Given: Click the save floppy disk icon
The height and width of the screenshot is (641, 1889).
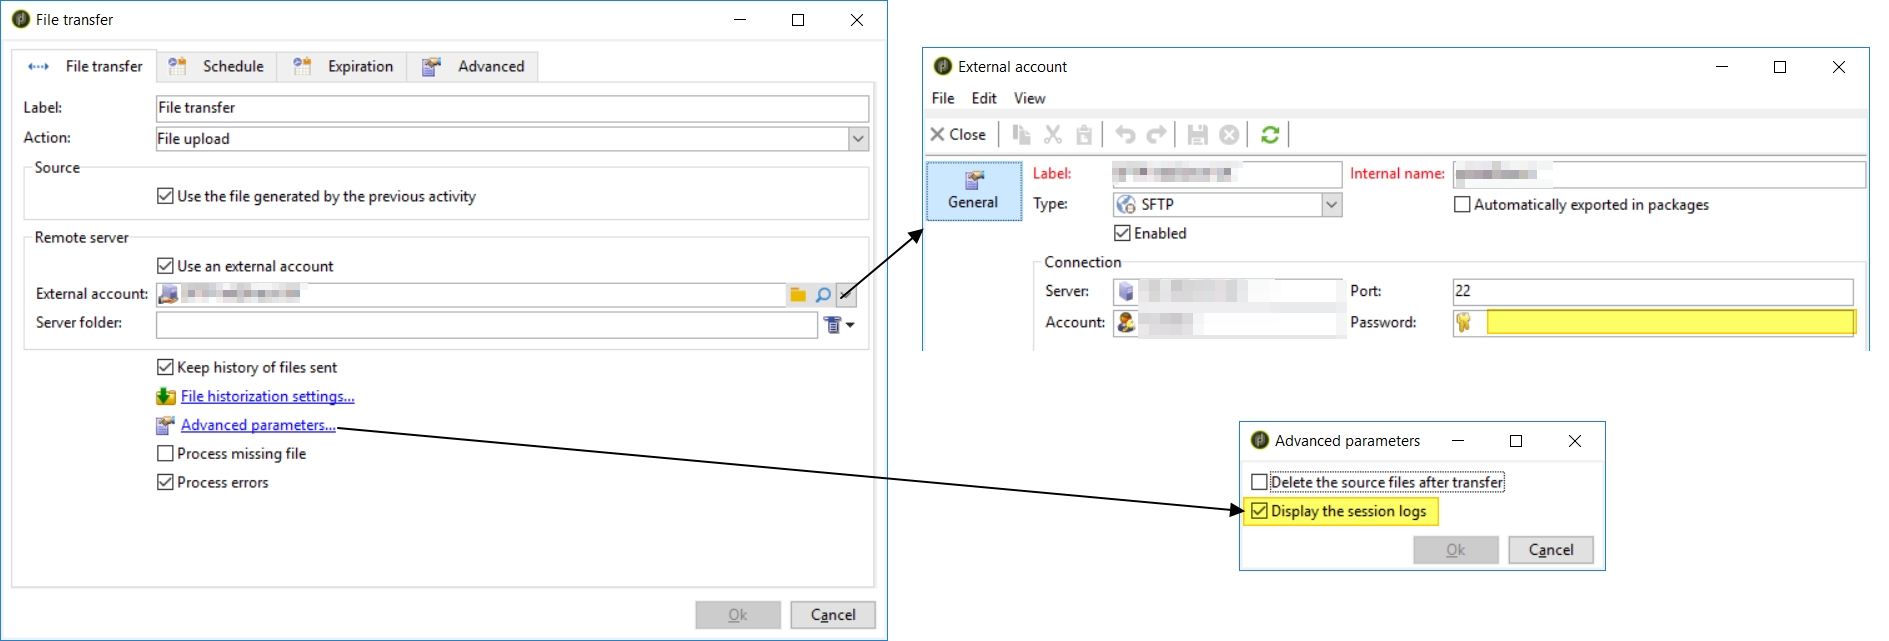Looking at the screenshot, I should 1197,135.
